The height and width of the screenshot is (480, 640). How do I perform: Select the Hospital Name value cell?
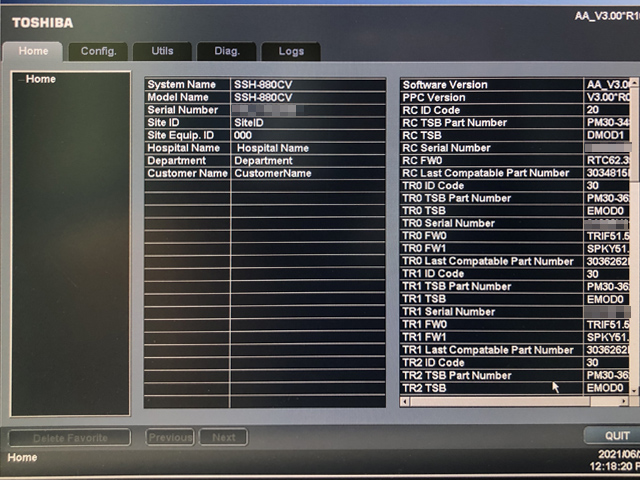click(308, 148)
